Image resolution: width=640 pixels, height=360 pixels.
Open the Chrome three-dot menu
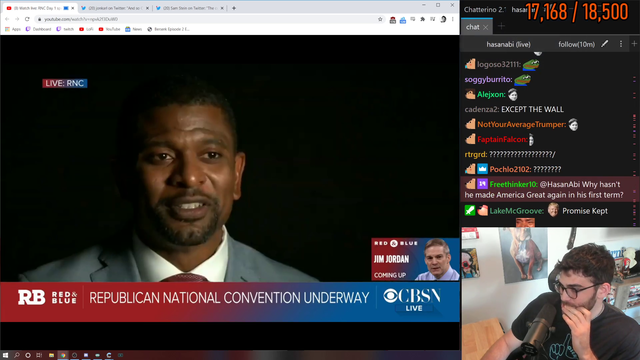coord(453,19)
